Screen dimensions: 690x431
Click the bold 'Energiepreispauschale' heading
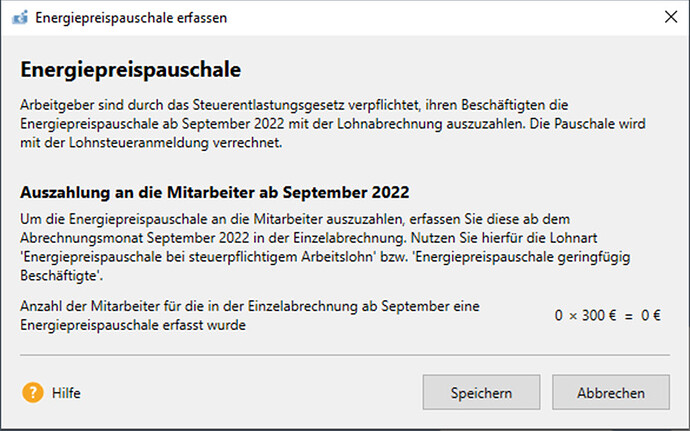point(132,71)
